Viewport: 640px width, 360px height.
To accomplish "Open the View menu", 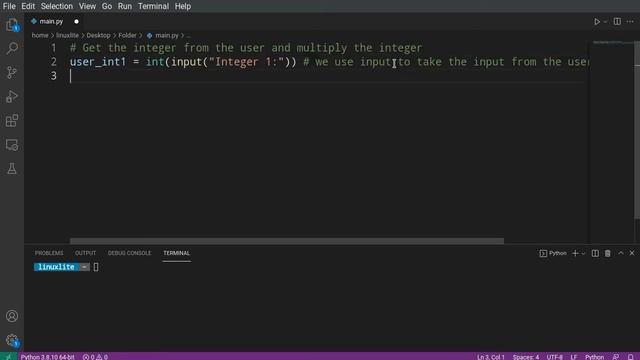I will (87, 7).
